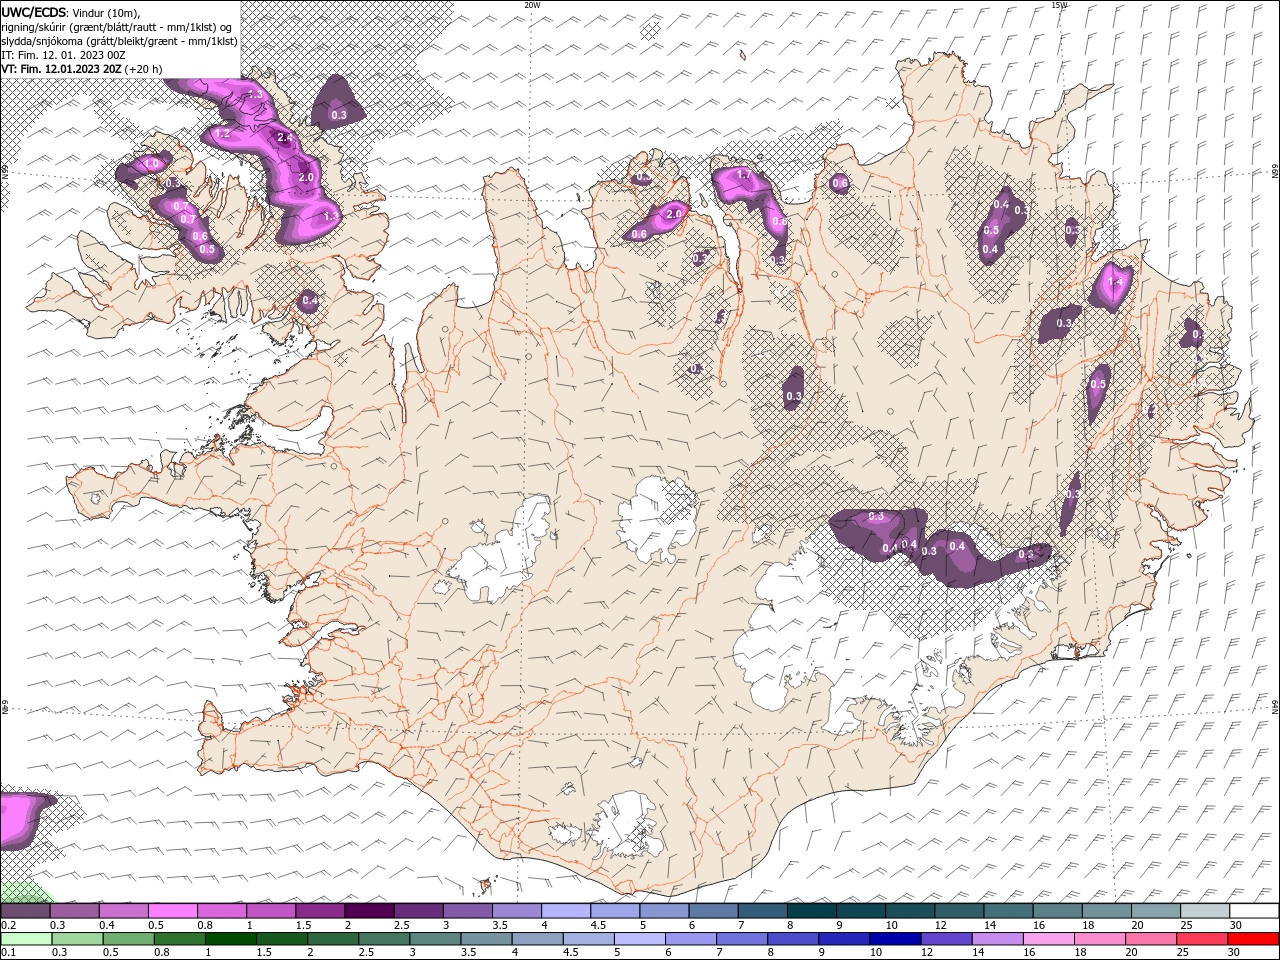Click the top legend swatch between 0.2 and 0.3
Viewport: 1280px width, 960px height.
25,911
